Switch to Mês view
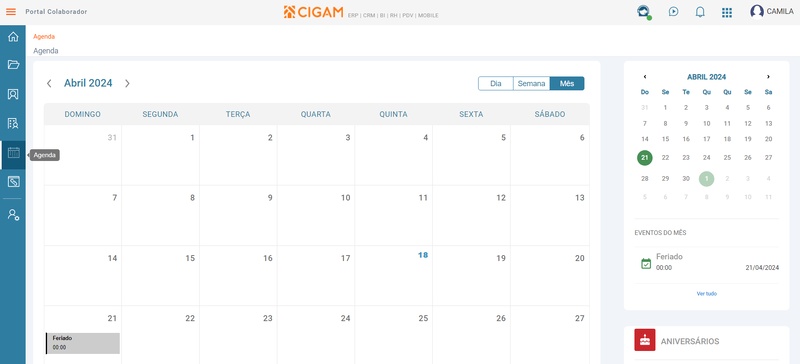Image resolution: width=800 pixels, height=364 pixels. (x=567, y=83)
